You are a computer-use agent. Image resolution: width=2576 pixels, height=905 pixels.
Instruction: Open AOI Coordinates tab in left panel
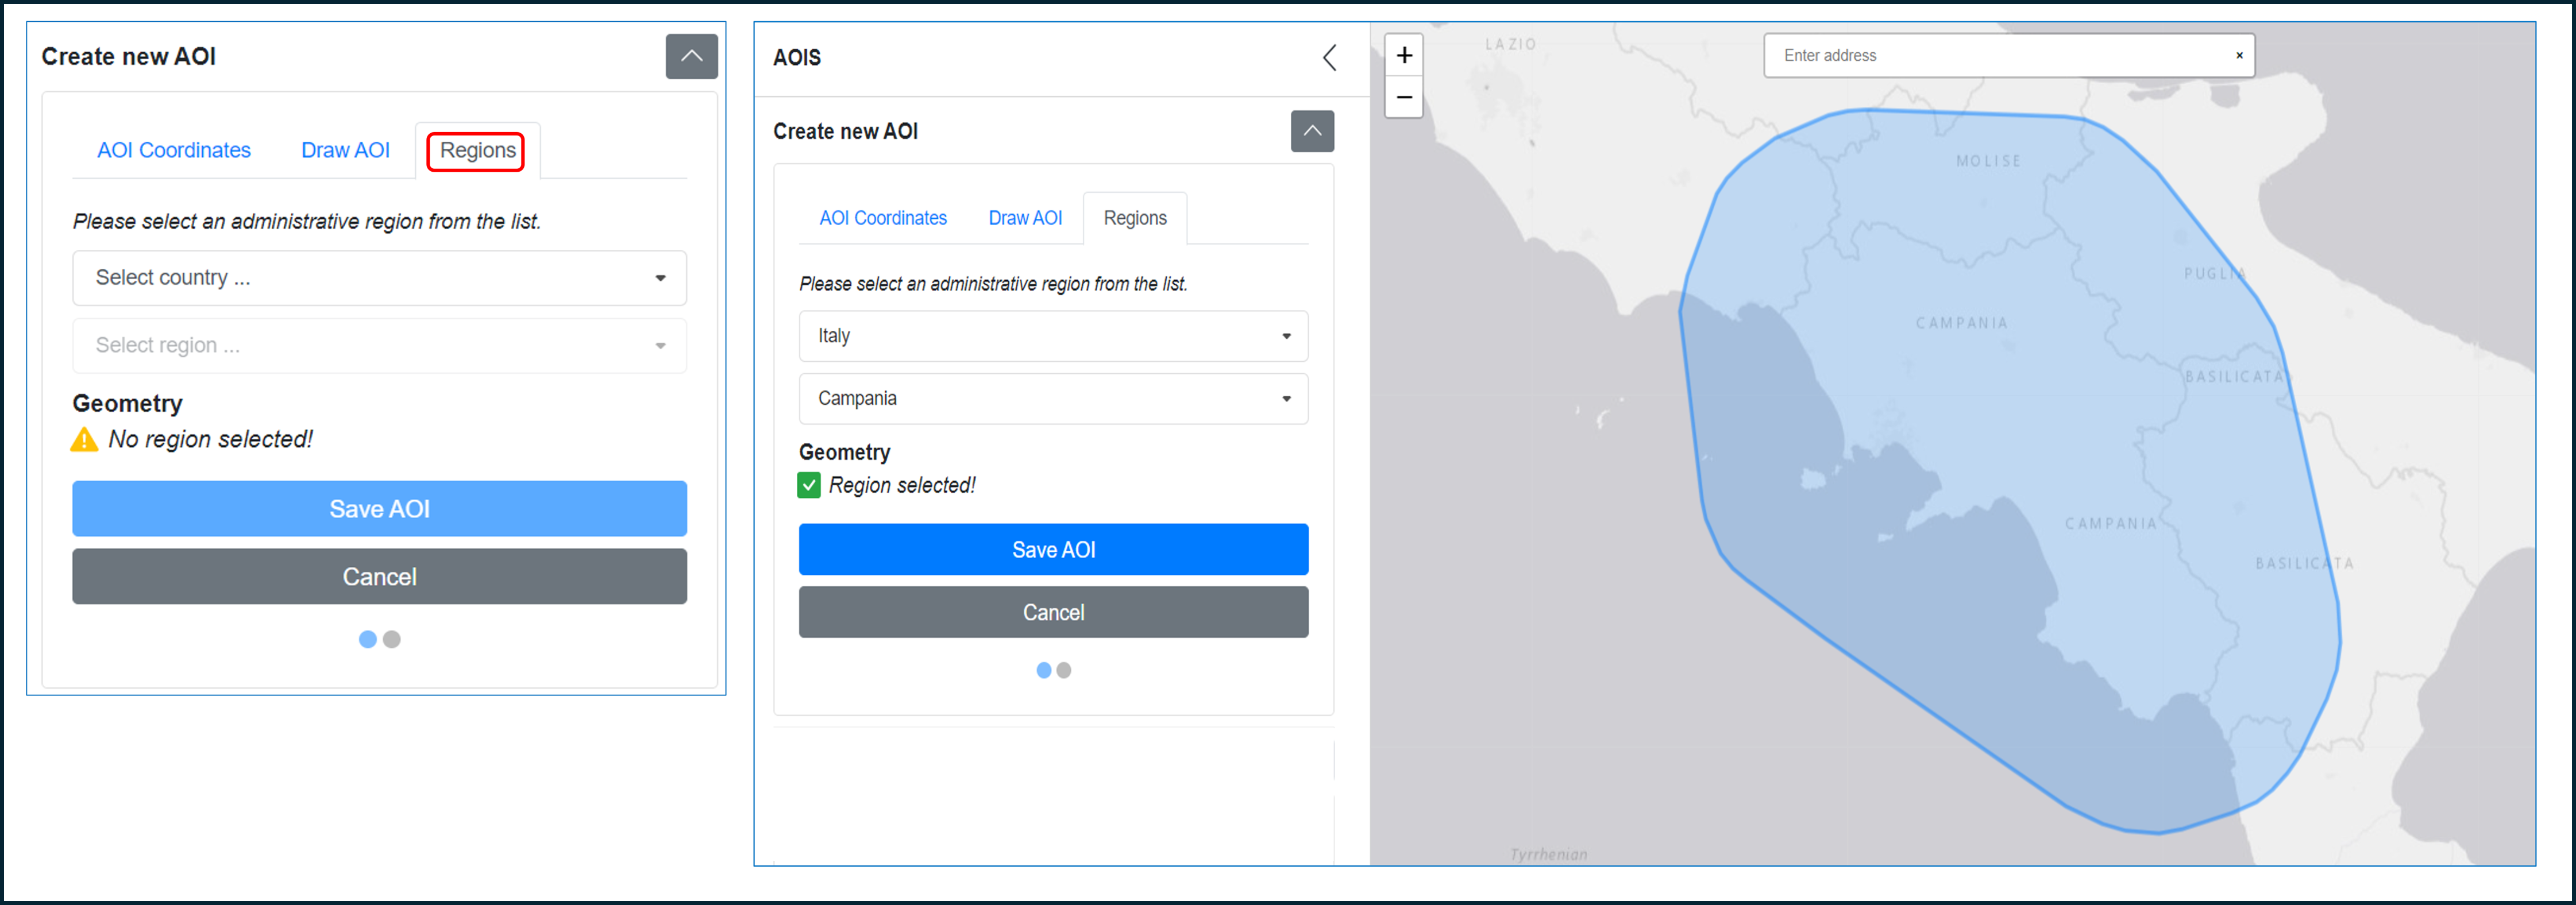pos(173,151)
